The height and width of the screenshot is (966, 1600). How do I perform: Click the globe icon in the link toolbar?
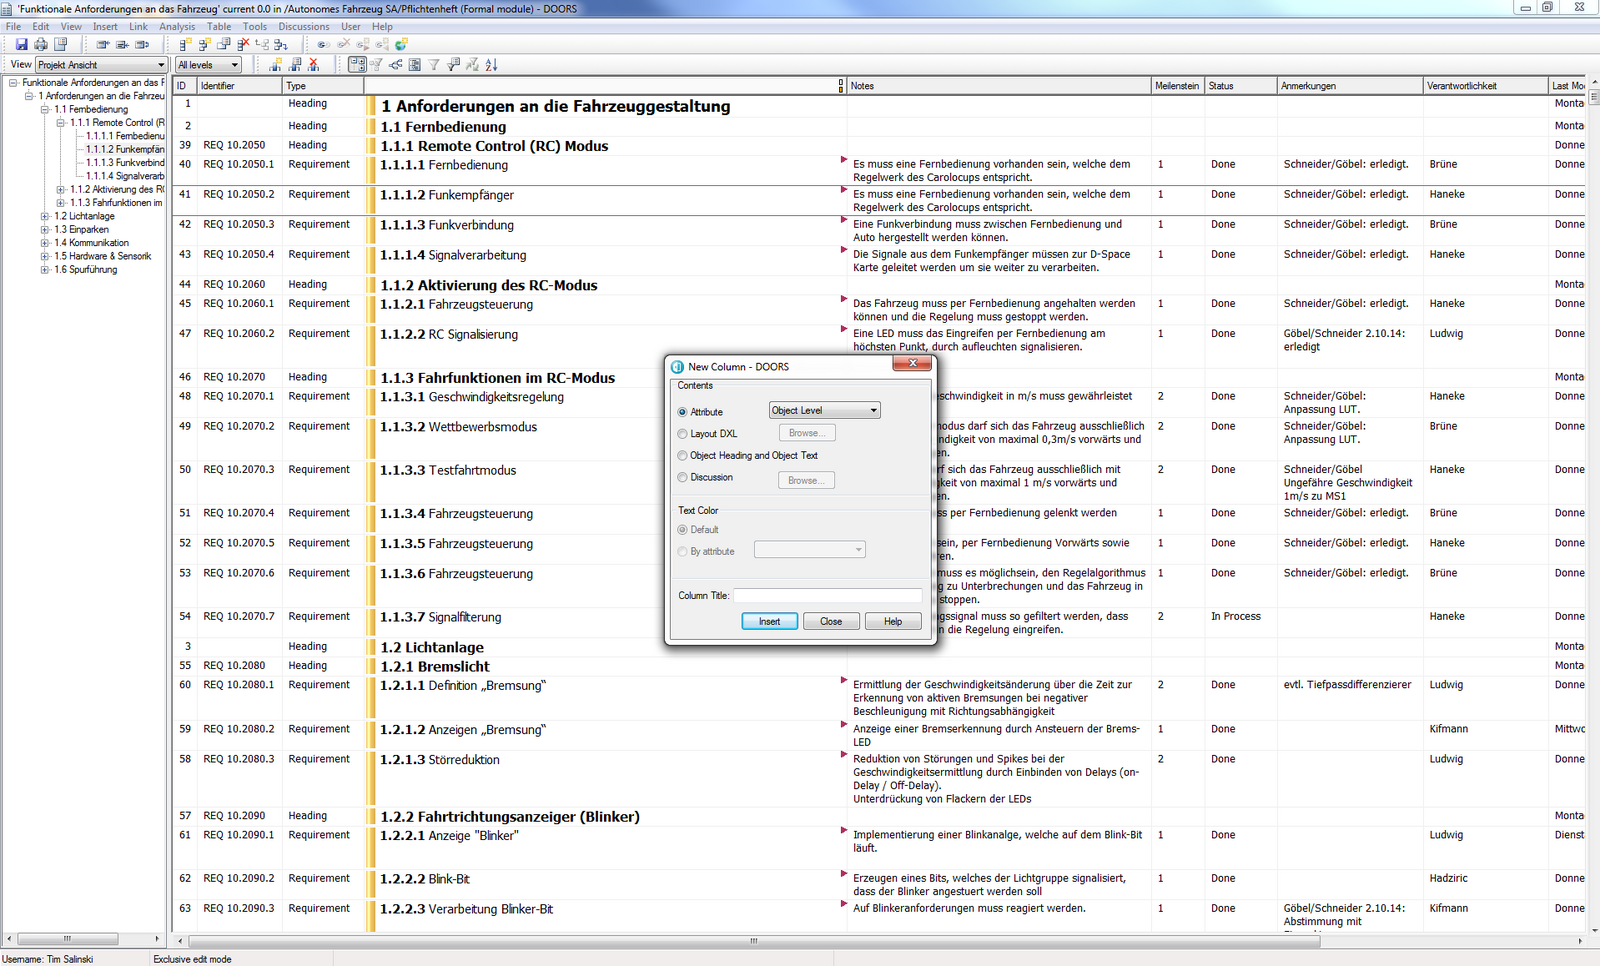coord(402,45)
